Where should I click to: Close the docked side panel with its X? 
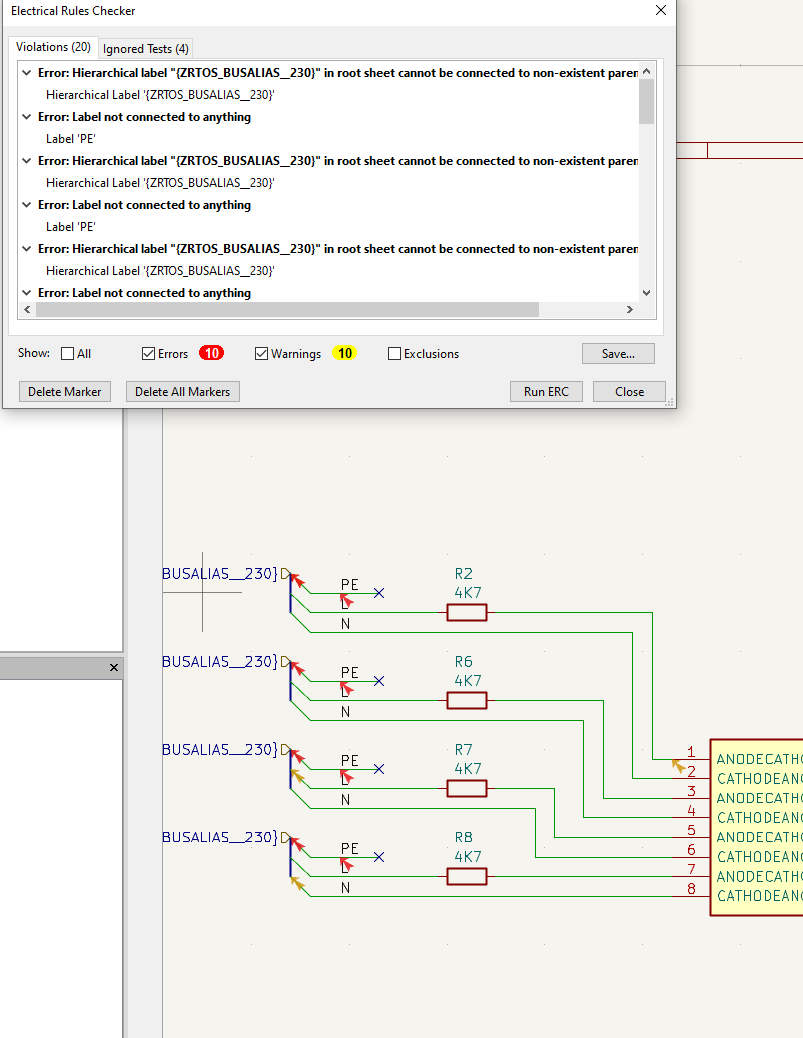pos(114,667)
